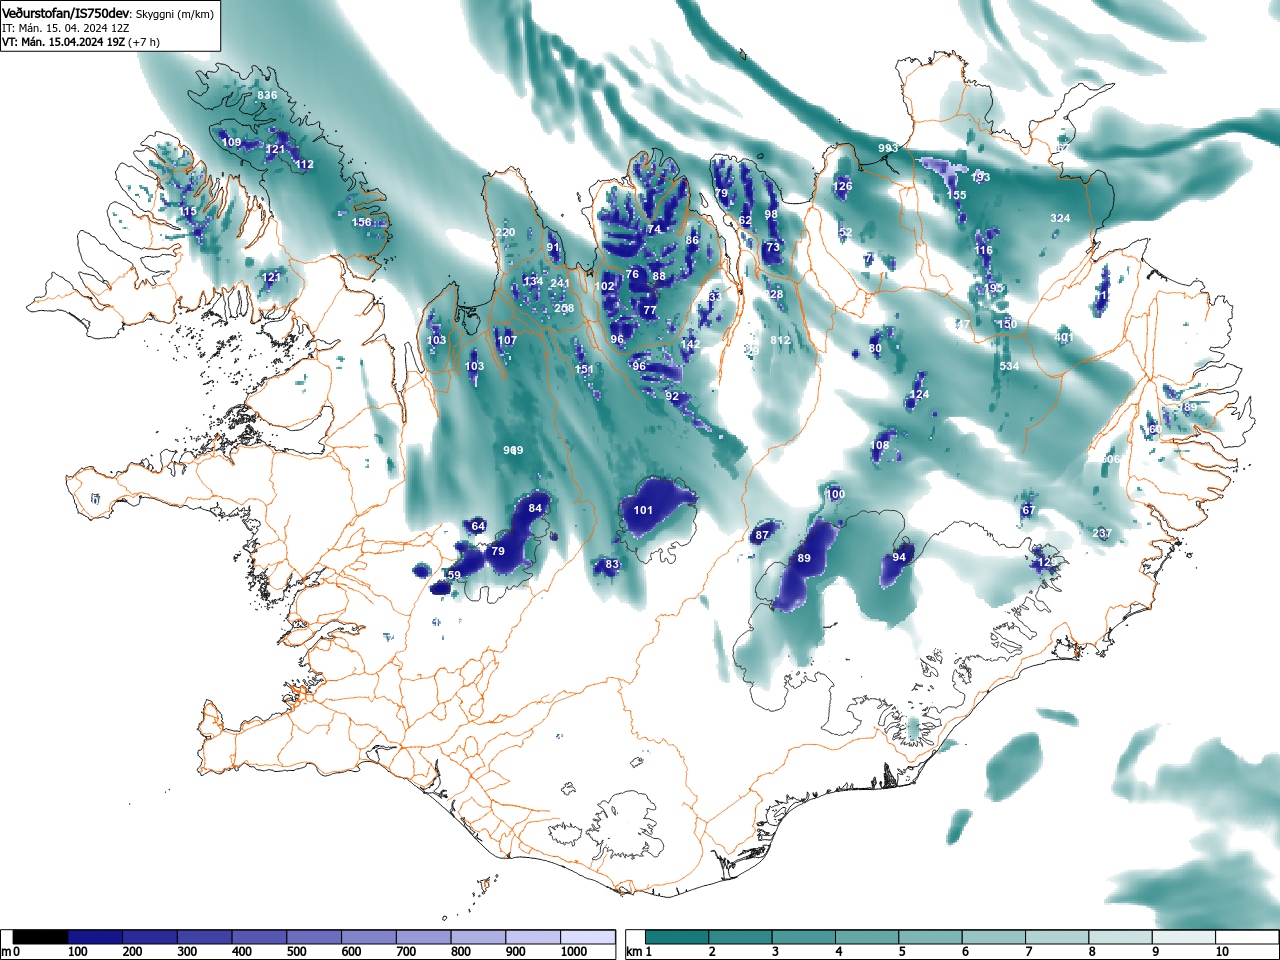Click the visibility value '836'
The width and height of the screenshot is (1280, 960).
point(267,96)
